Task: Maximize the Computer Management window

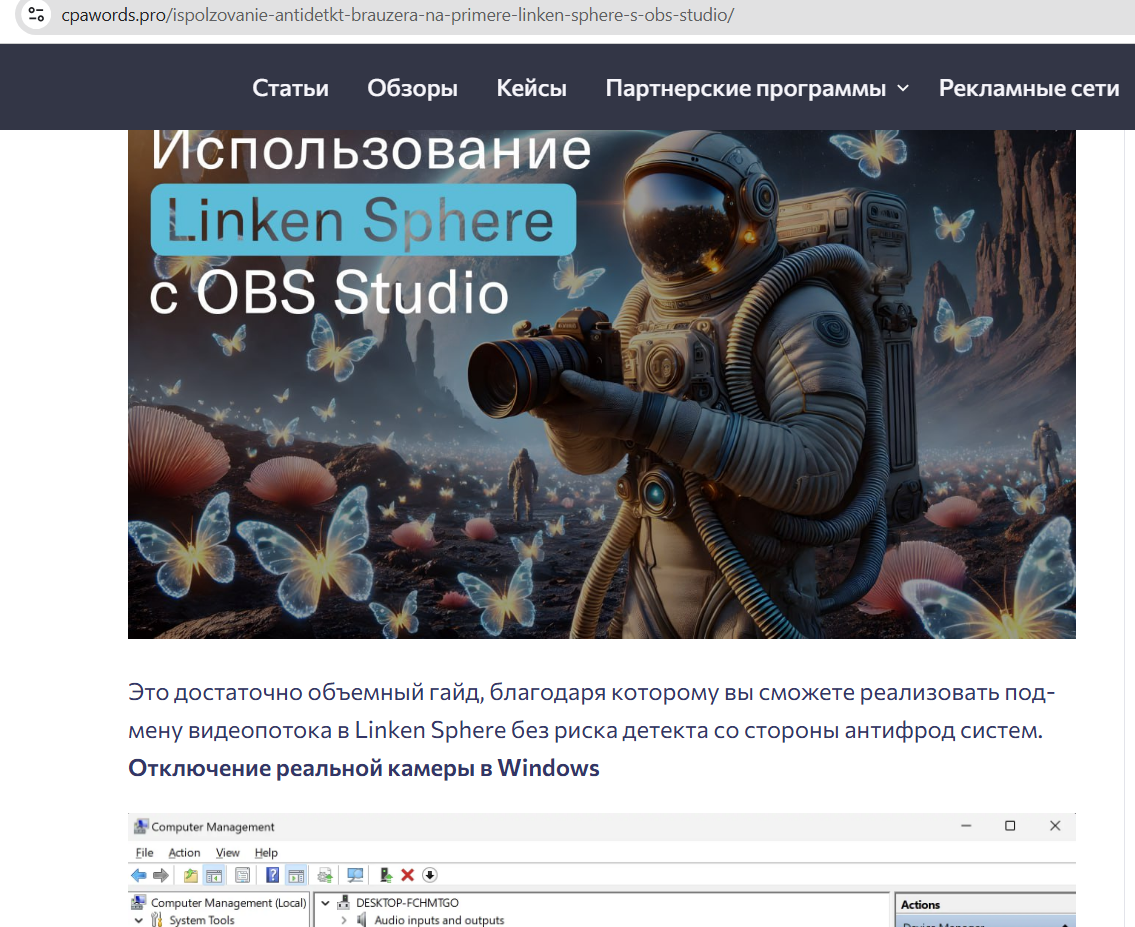Action: click(x=1010, y=826)
